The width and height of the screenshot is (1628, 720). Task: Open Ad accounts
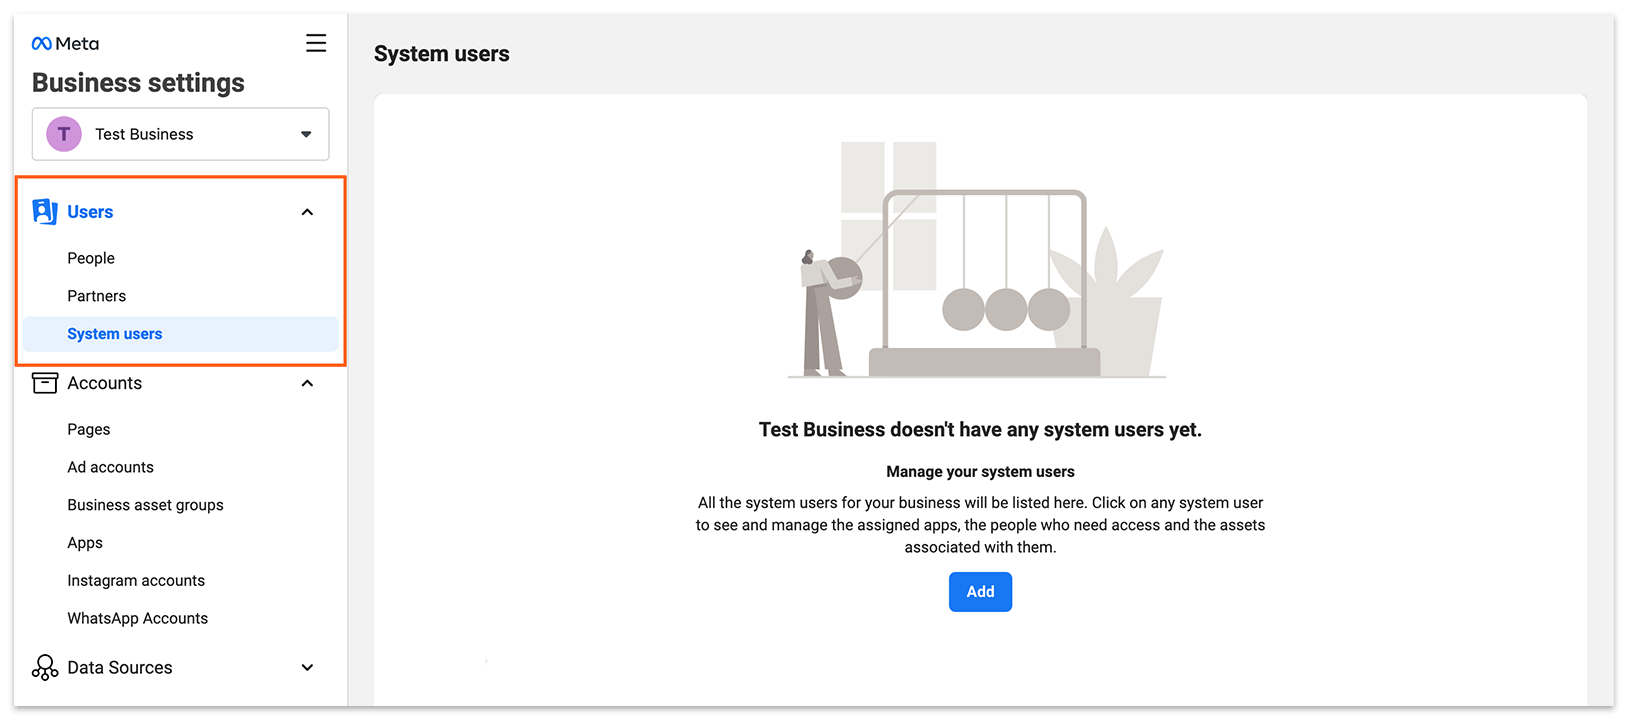tap(111, 467)
